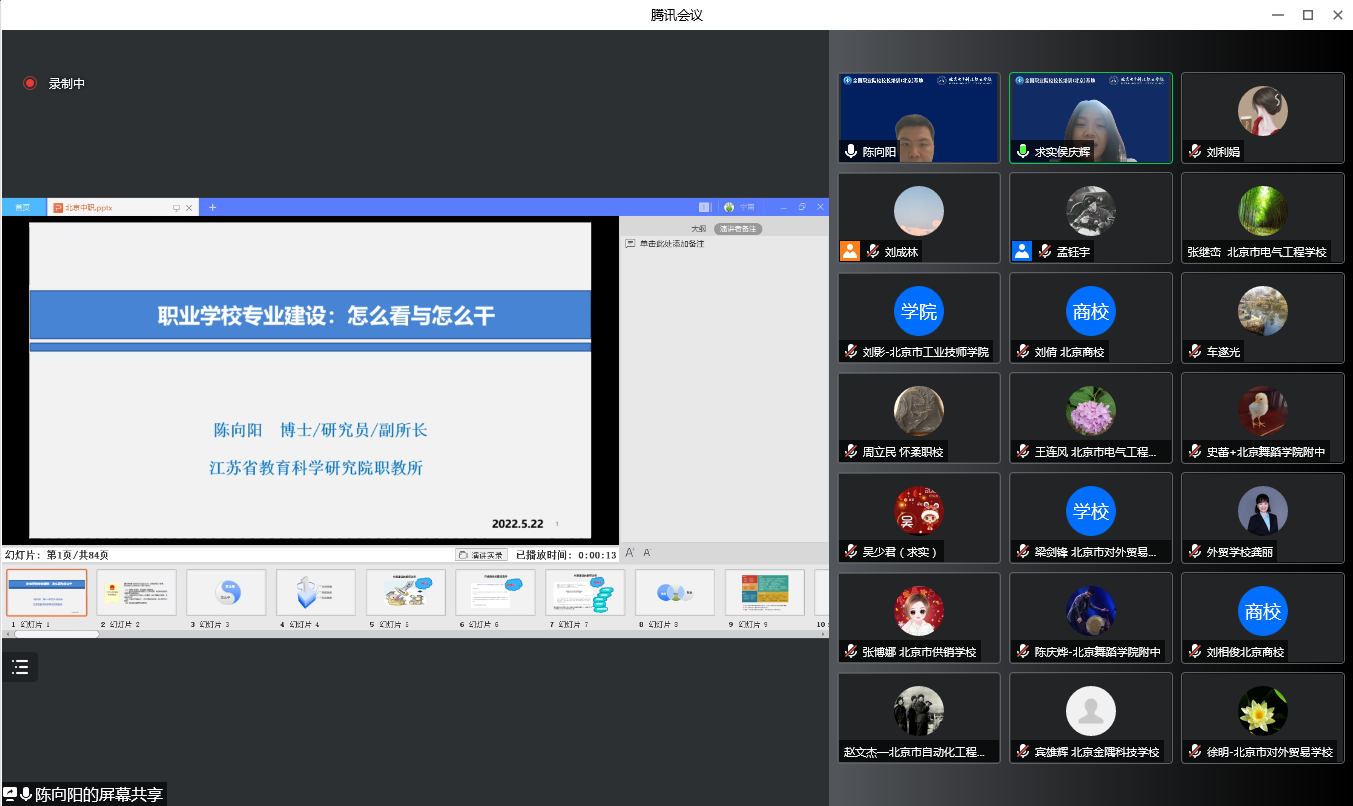Click the muted mic icon for 吴少君
Viewport: 1353px width, 806px height.
[x=851, y=552]
